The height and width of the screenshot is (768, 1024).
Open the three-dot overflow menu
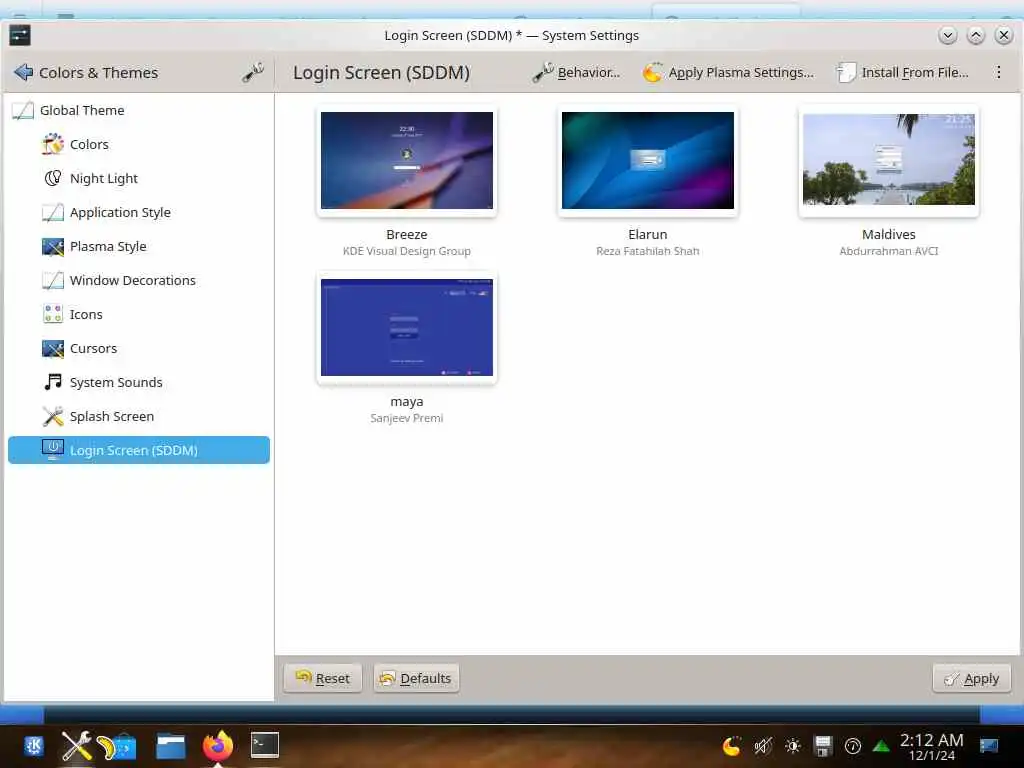pos(998,72)
